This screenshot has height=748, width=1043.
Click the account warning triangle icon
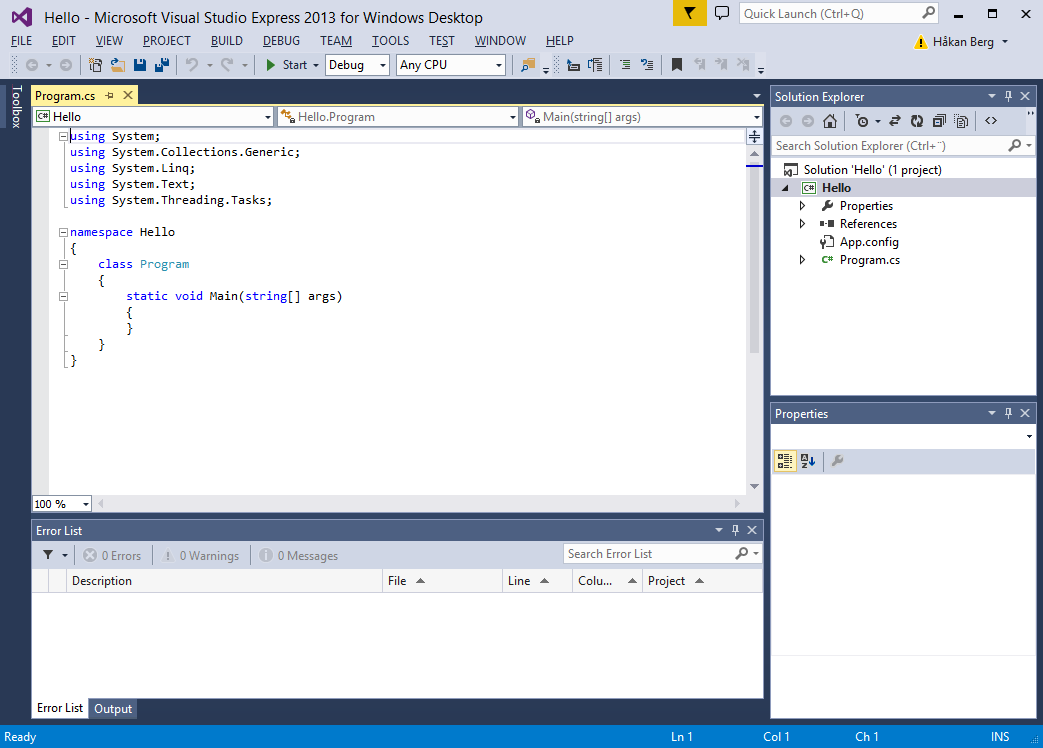pyautogui.click(x=921, y=42)
